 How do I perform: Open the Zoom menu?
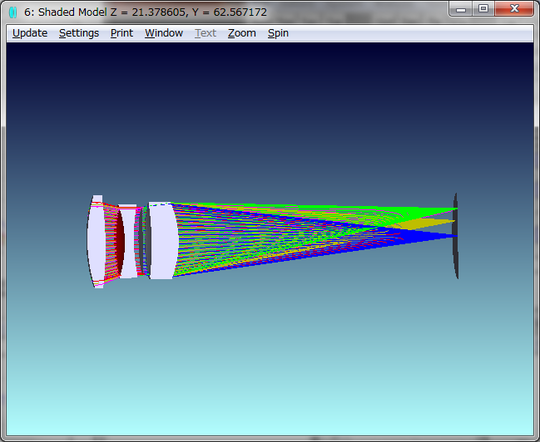pos(242,33)
